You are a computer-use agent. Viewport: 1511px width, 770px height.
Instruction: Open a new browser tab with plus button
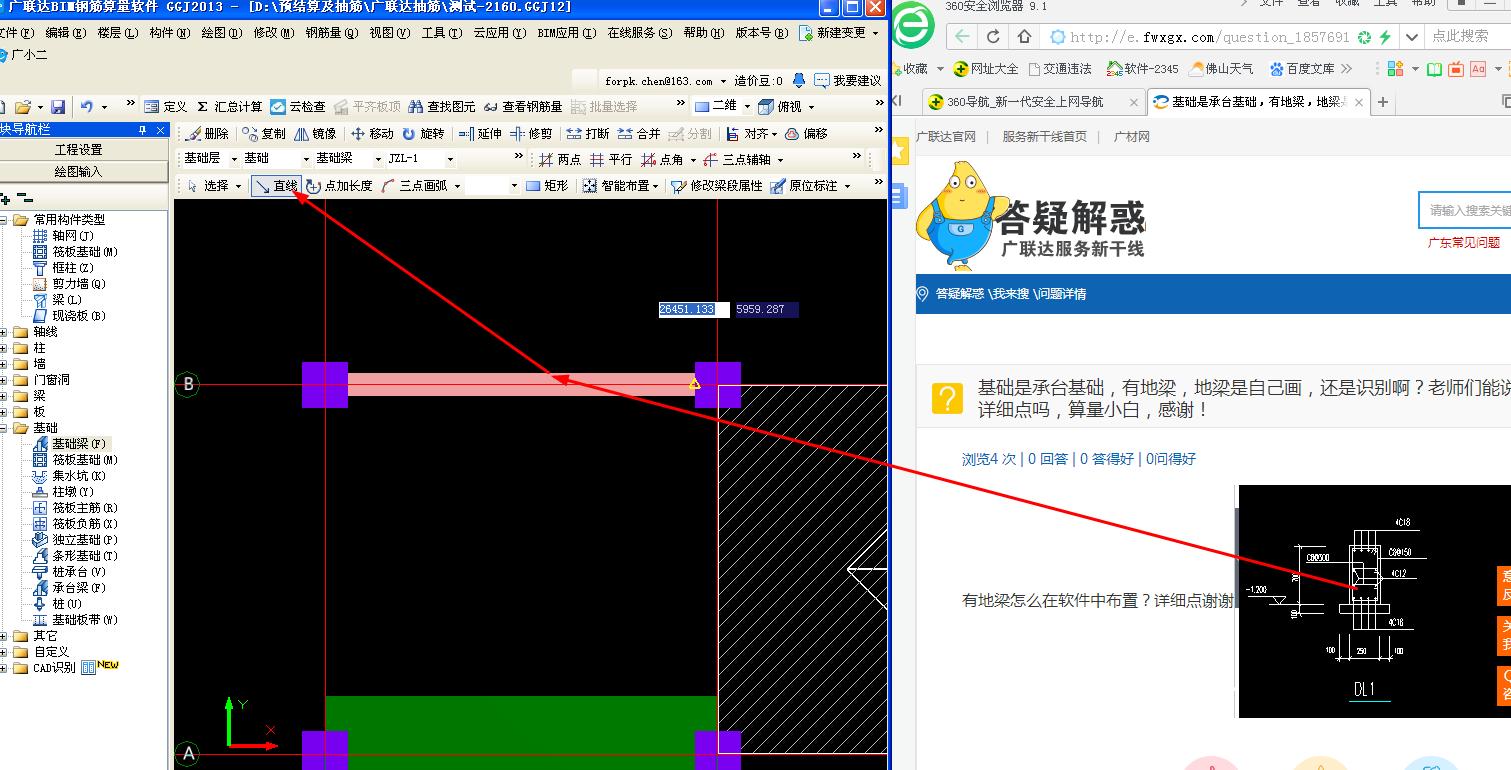[x=1383, y=102]
